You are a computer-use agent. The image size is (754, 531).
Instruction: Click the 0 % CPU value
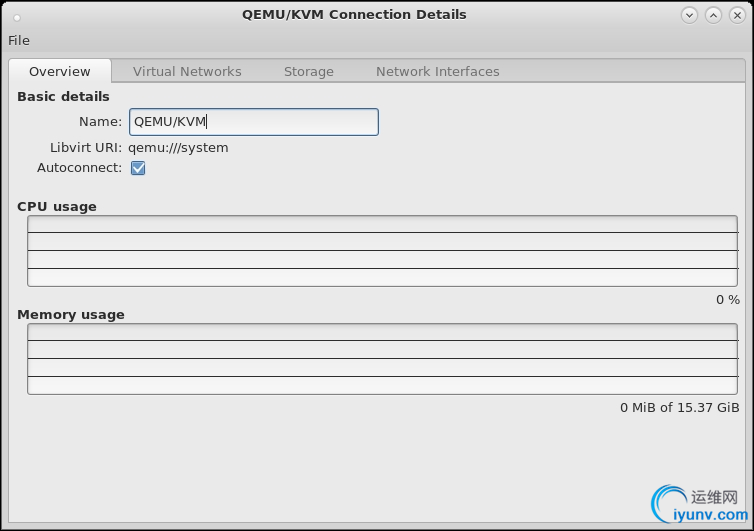click(728, 300)
